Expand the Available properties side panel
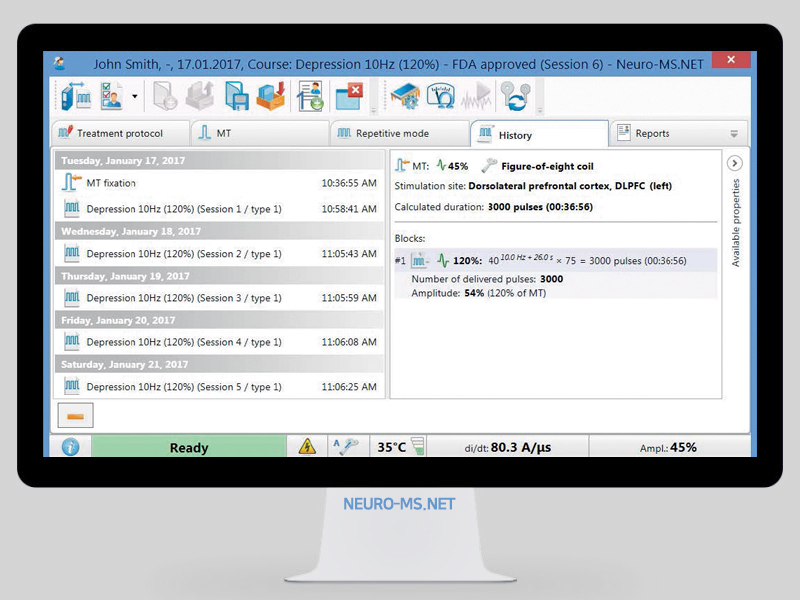This screenshot has width=800, height=600. pyautogui.click(x=734, y=163)
